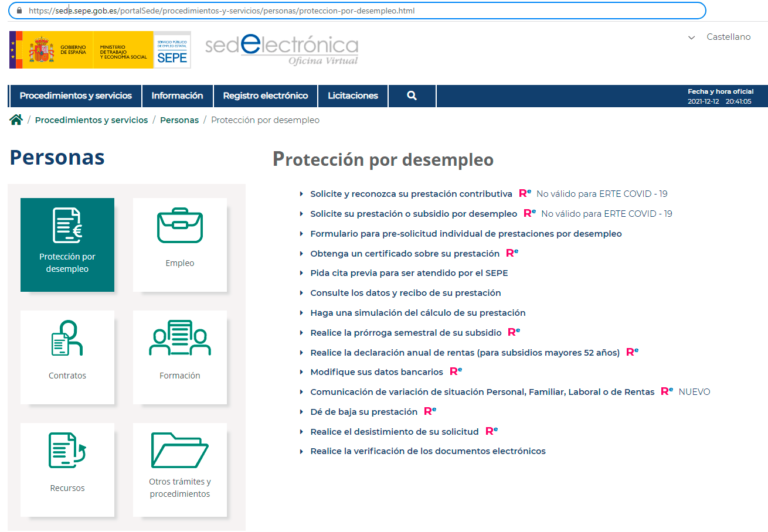
Task: Click the Gobierno de España emblem
Action: point(41,50)
